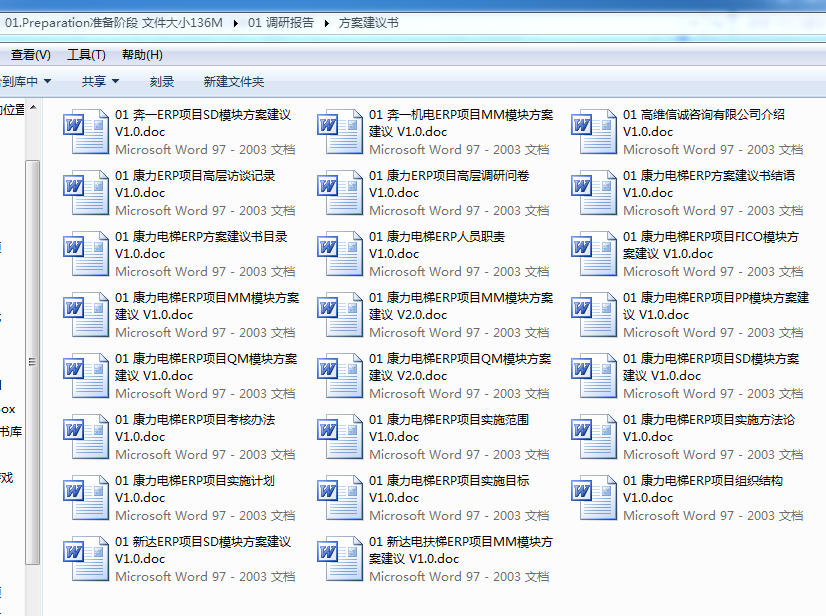
Task: Click Word icon of 新达电扶梯ERP项目MM模块方案建议 V1.0.doc
Action: (340, 559)
